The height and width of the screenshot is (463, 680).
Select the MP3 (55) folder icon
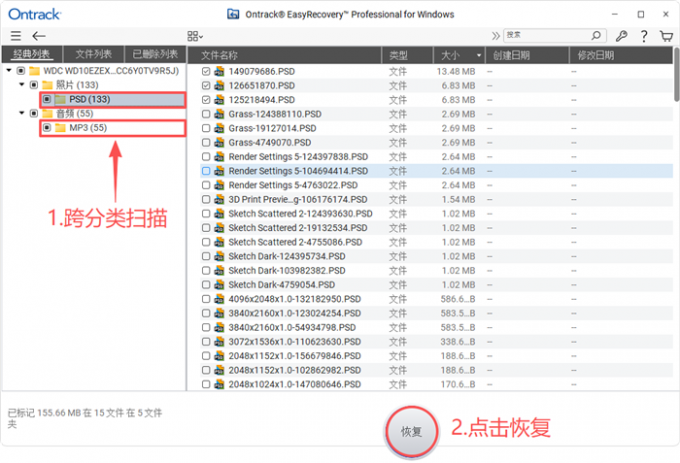(60, 127)
